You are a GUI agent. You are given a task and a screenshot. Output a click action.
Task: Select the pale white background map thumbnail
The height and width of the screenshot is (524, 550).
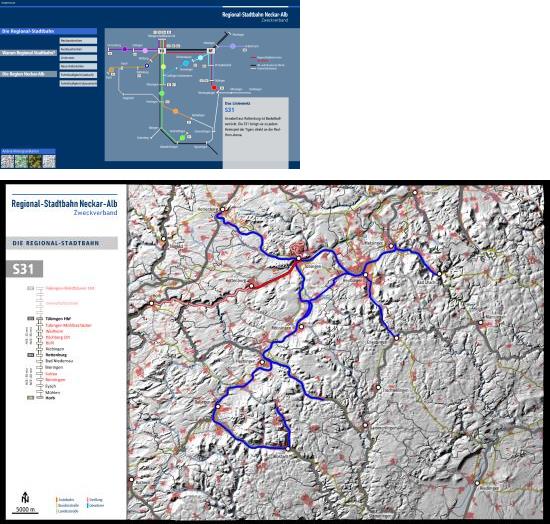click(x=49, y=161)
